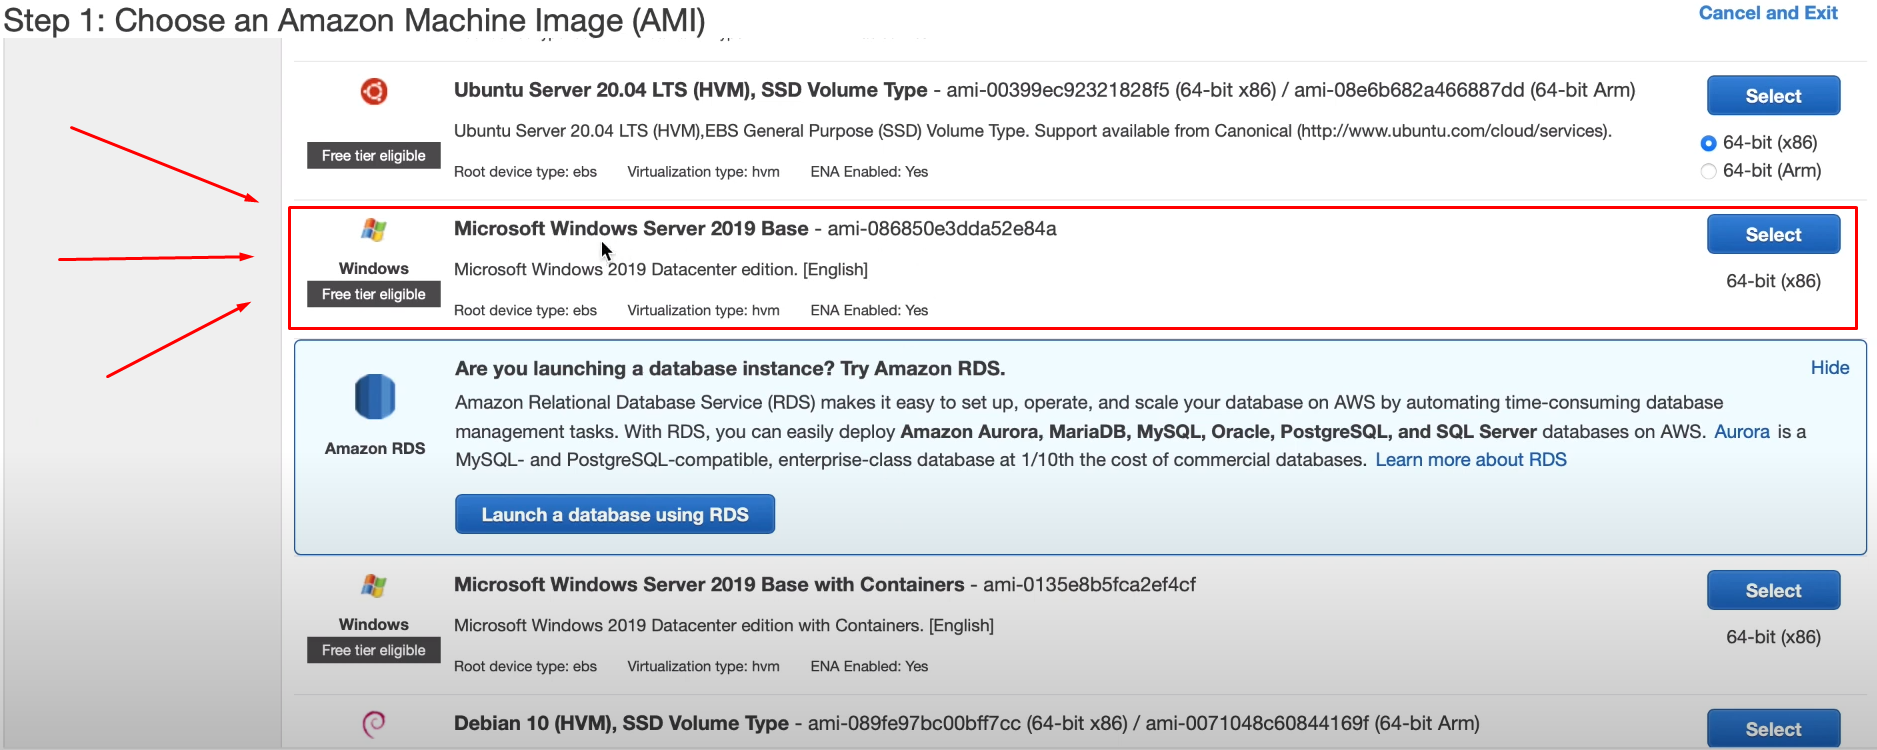This screenshot has height=750, width=1877.
Task: Click the Windows logo for Server 2019 Base
Action: coord(374,230)
